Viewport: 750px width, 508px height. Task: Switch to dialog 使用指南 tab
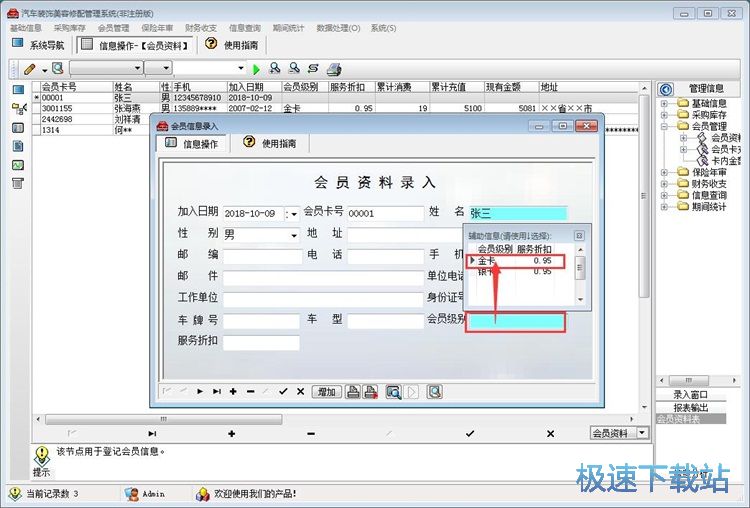click(x=270, y=143)
